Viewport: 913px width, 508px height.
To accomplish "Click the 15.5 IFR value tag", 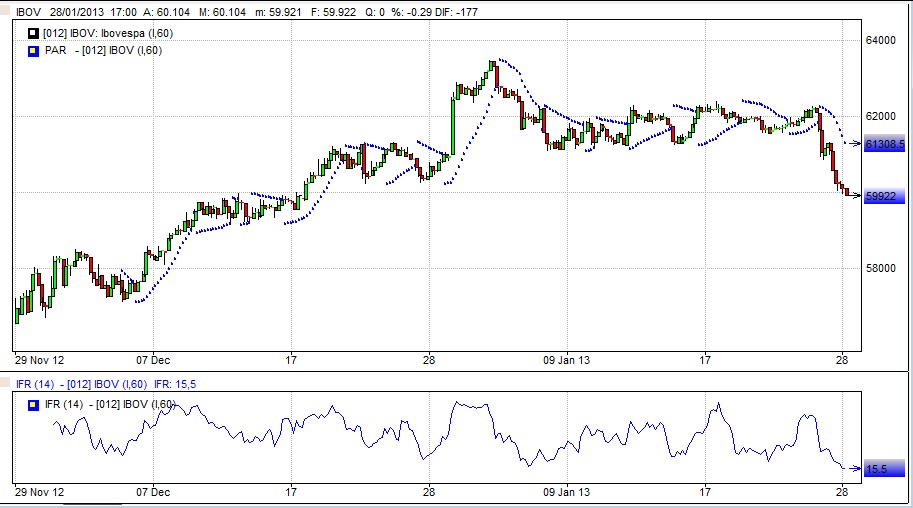I will pyautogui.click(x=877, y=469).
